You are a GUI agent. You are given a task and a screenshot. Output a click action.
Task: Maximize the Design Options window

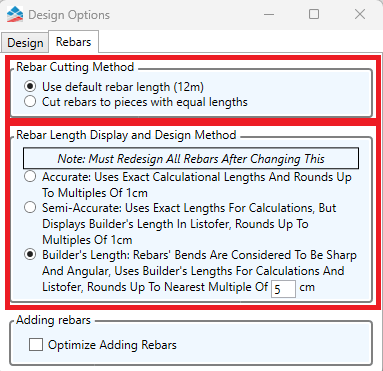(x=314, y=14)
